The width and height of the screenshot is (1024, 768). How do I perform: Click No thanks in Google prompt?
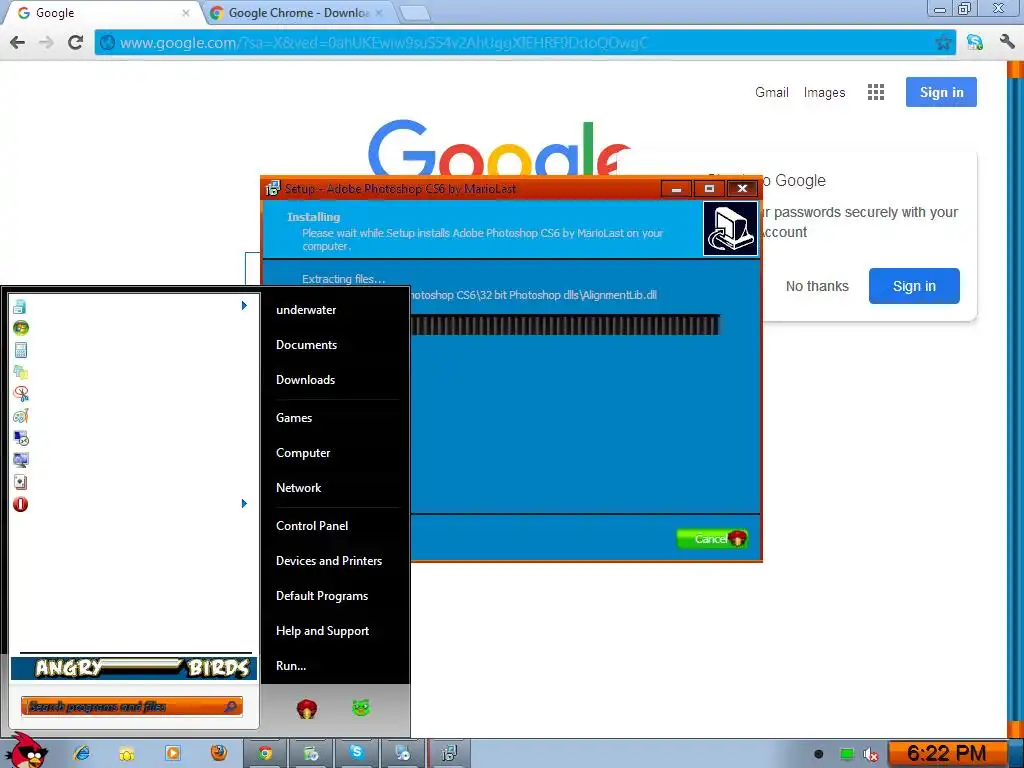point(817,286)
